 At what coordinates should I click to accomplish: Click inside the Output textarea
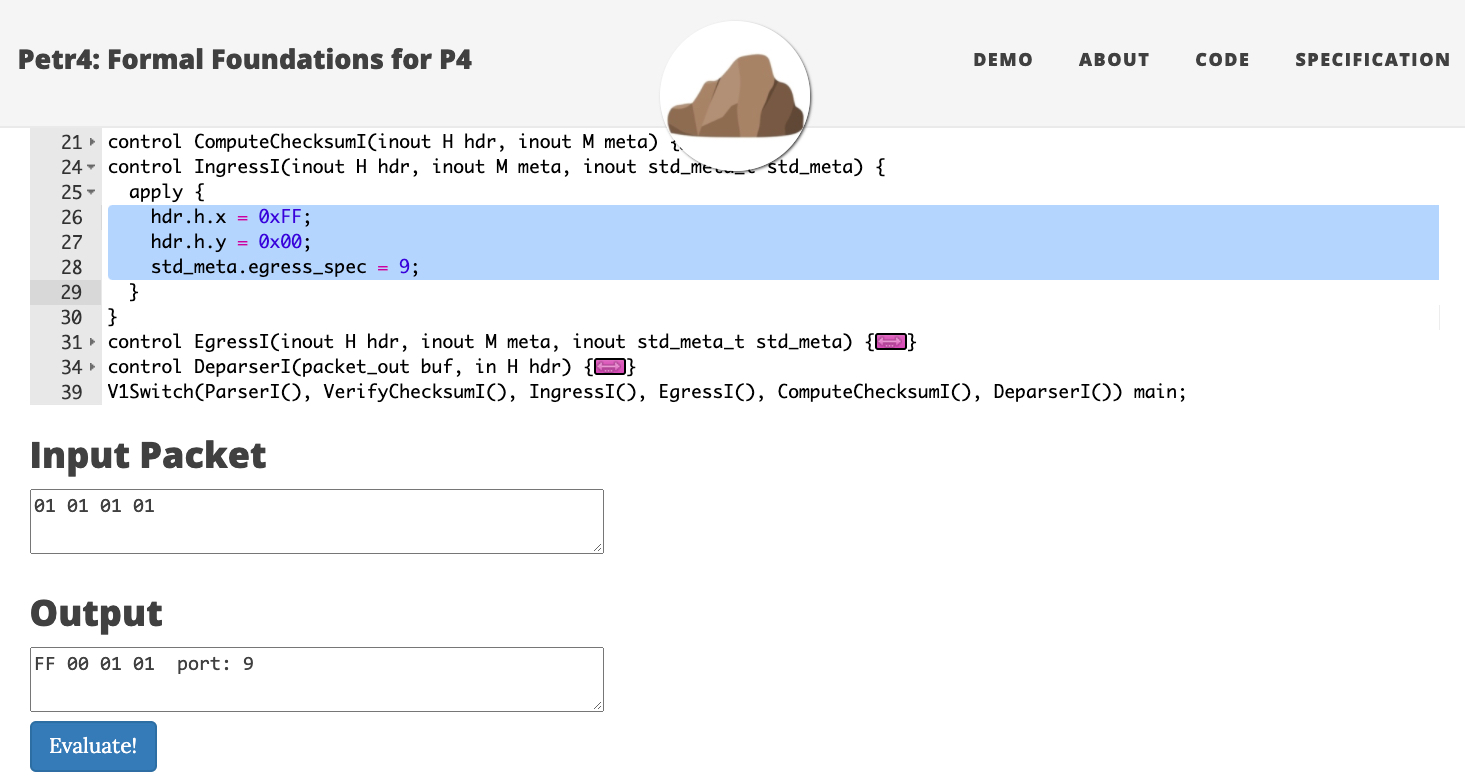tap(317, 679)
